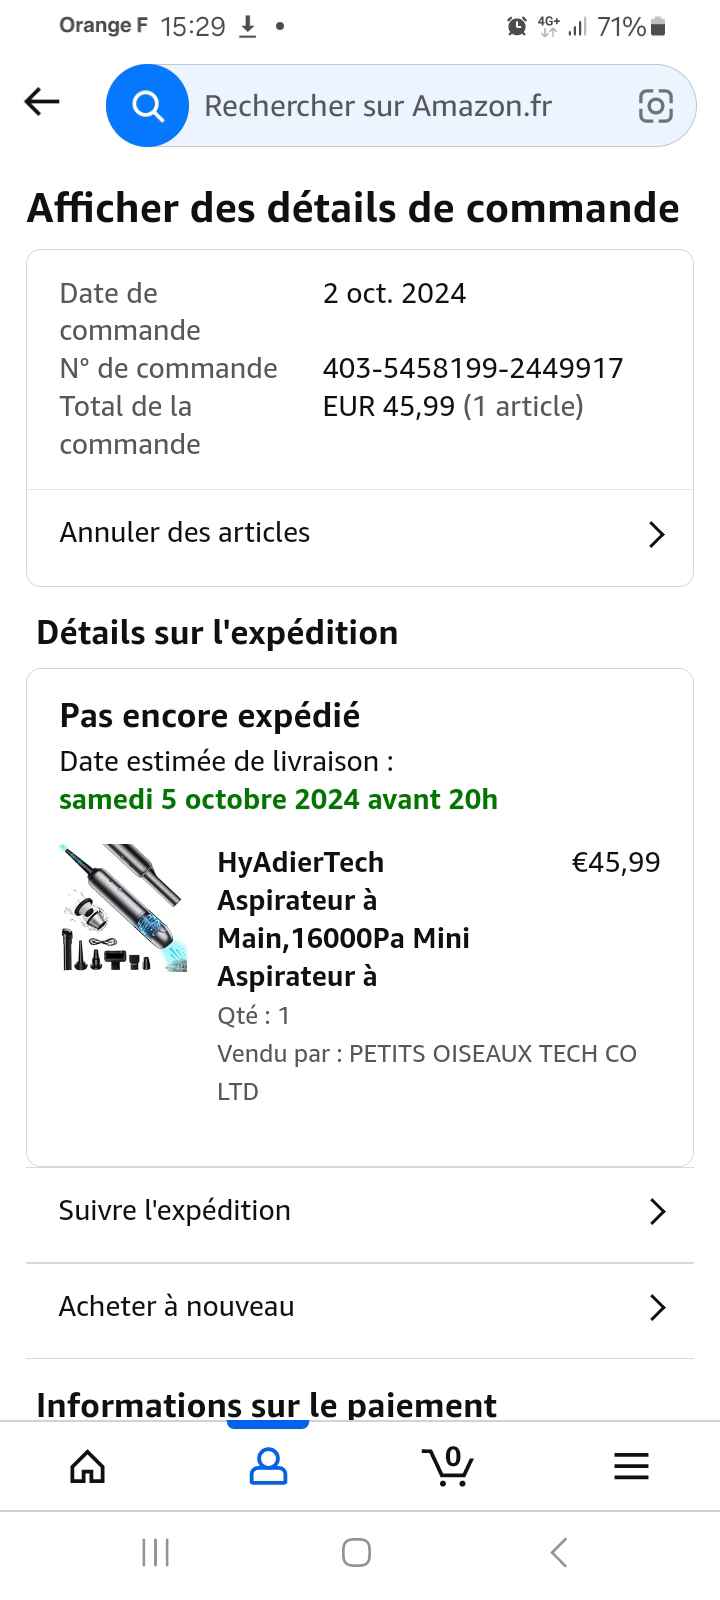This screenshot has width=720, height=1600.
Task: Open the hamburger menu icon
Action: click(x=631, y=1466)
